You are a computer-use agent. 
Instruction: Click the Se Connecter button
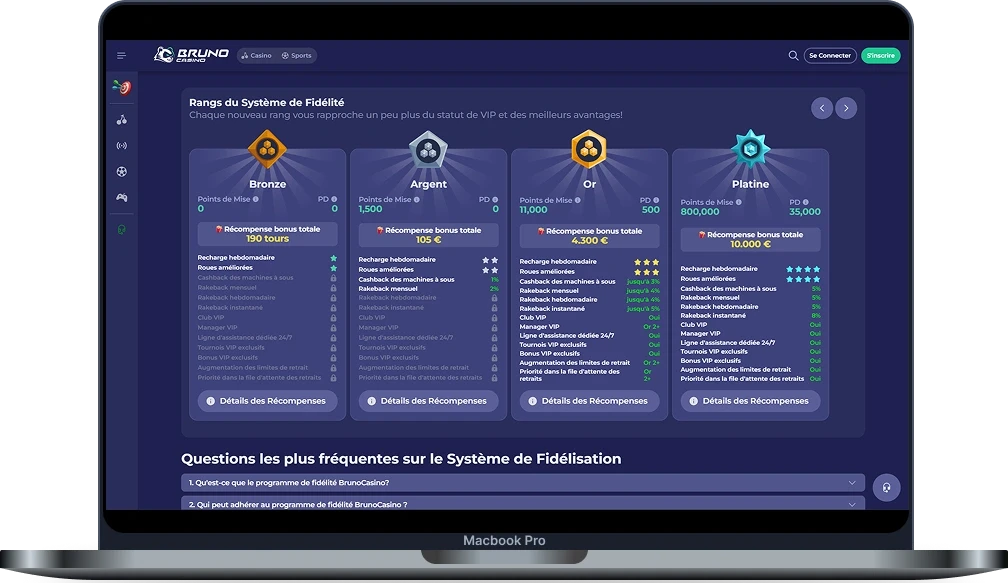[x=830, y=56]
